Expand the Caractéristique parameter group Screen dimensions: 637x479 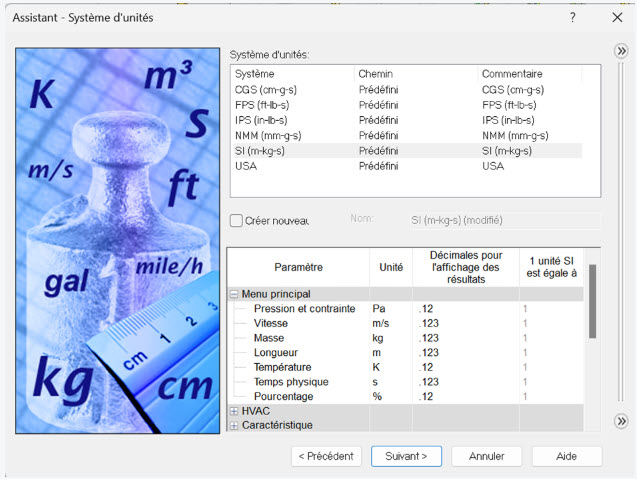[234, 425]
